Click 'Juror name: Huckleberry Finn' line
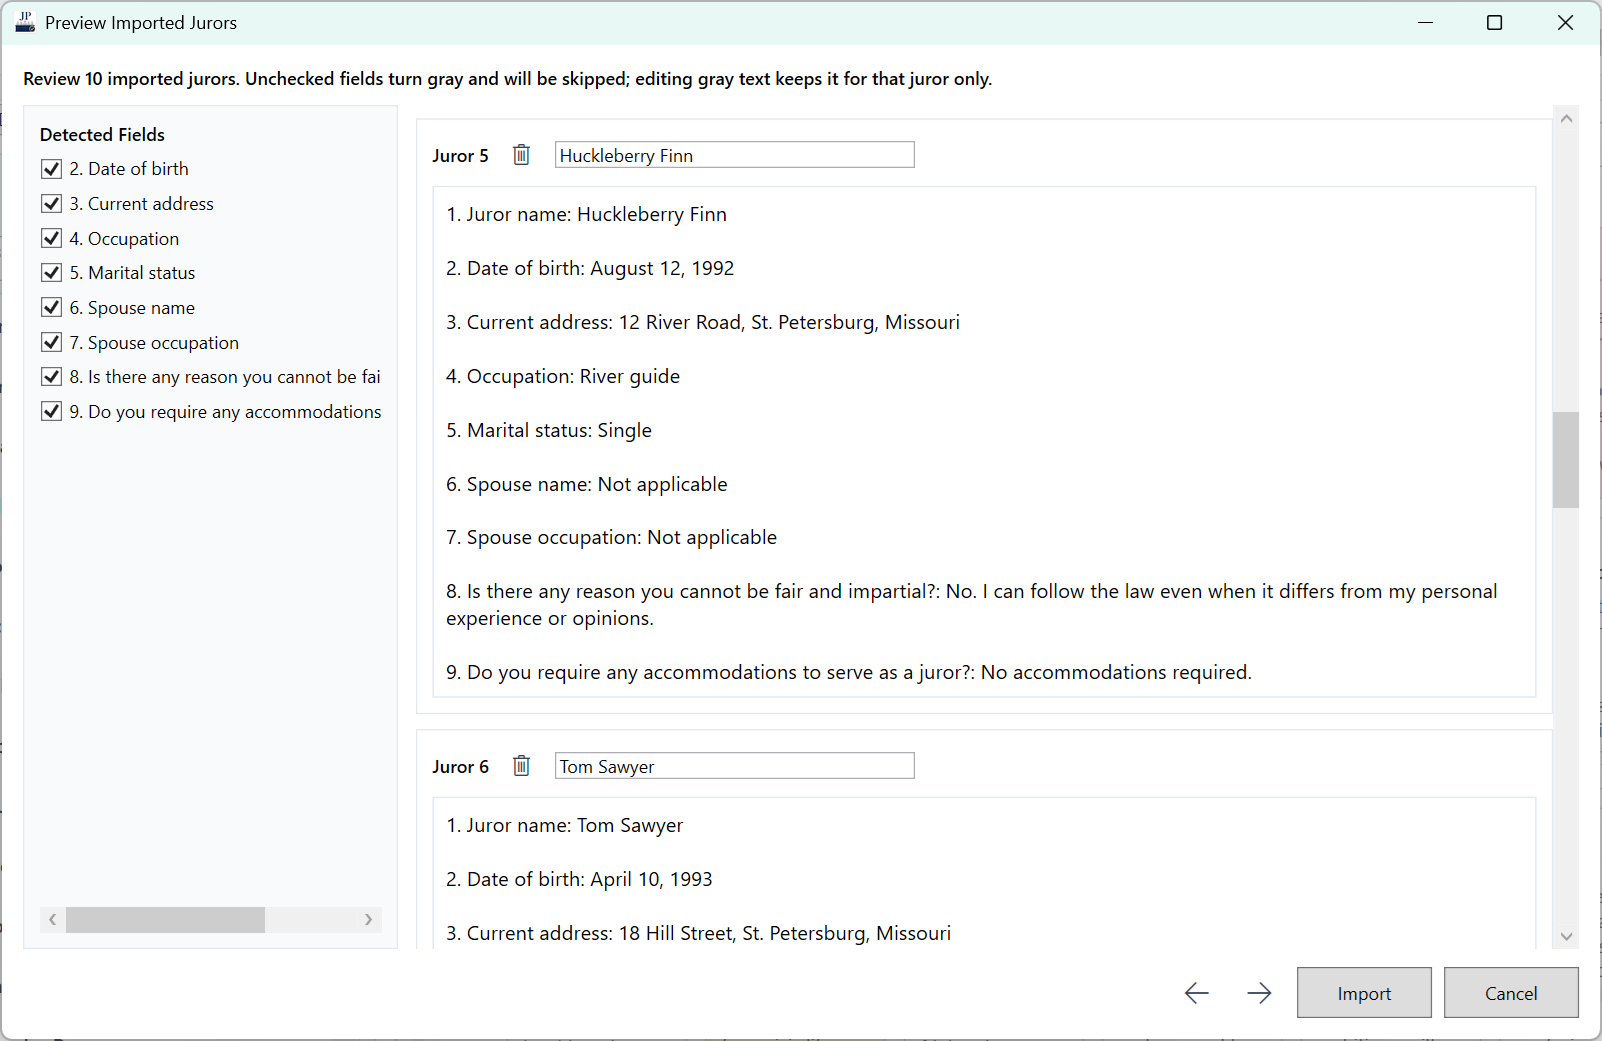The height and width of the screenshot is (1041, 1602). click(x=586, y=214)
